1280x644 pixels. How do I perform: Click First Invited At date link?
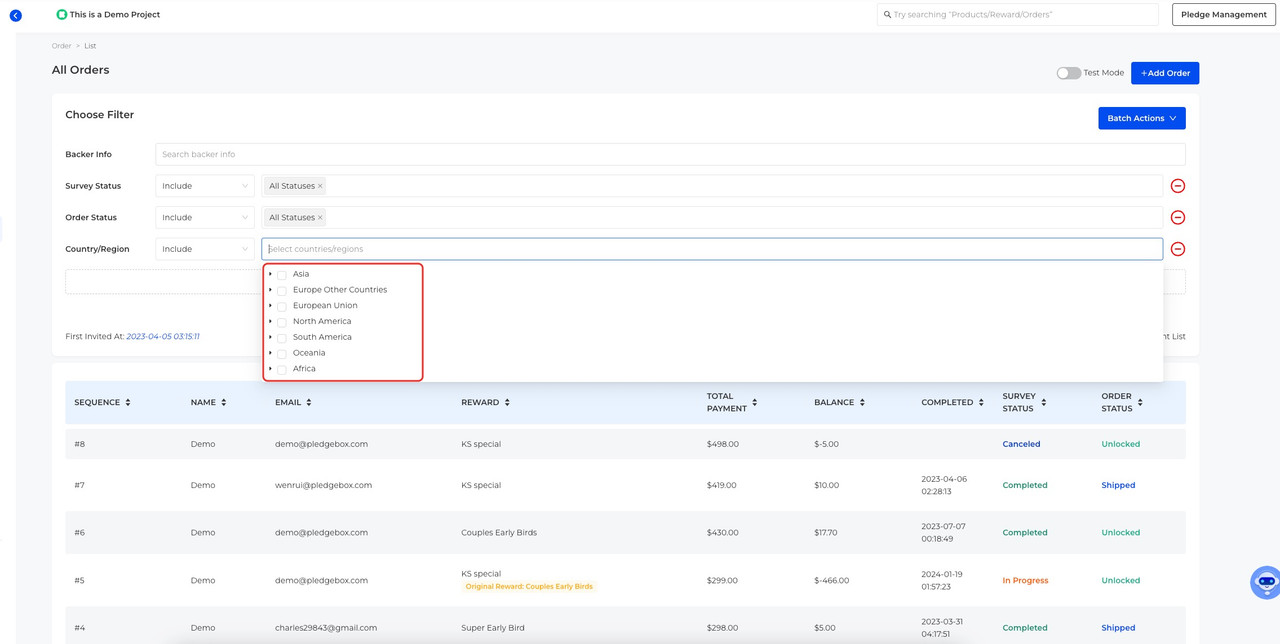[163, 337]
